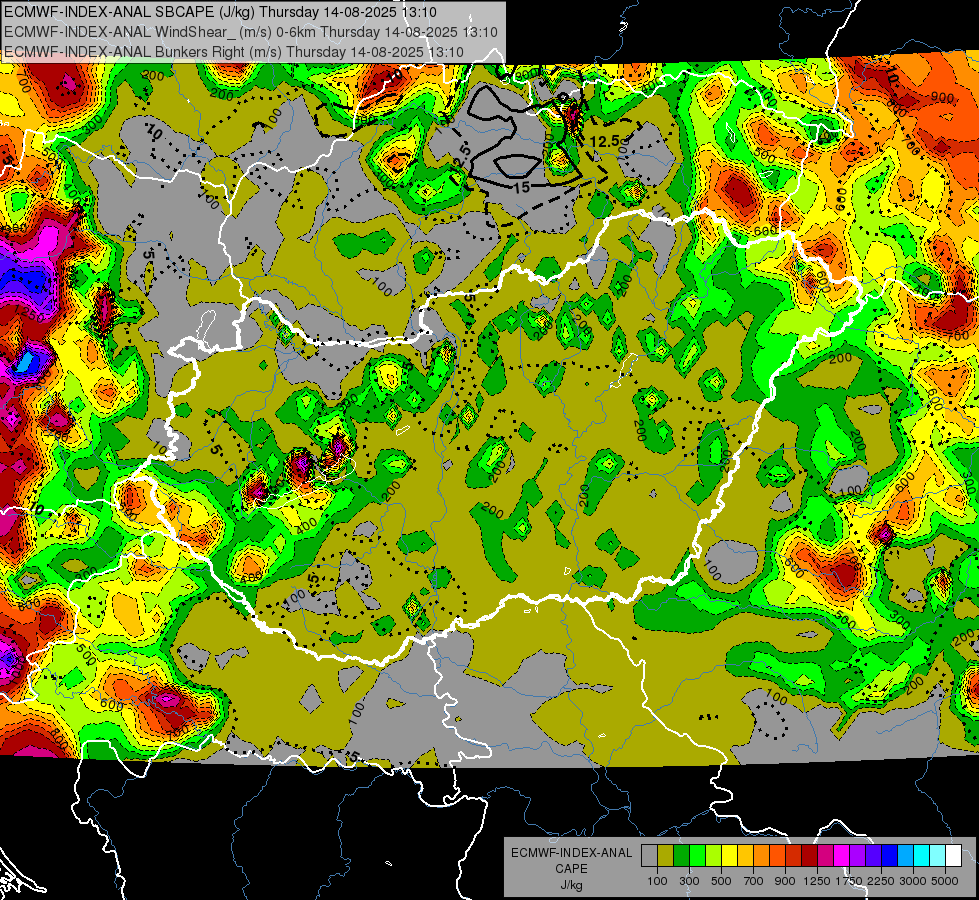979x900 pixels.
Task: Click the legend value 3000
Action: [x=913, y=881]
